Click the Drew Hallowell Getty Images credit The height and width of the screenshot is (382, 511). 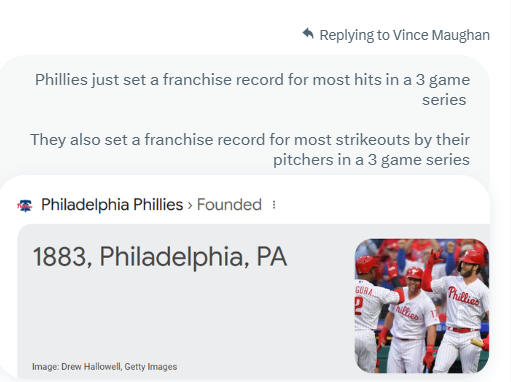tap(104, 367)
